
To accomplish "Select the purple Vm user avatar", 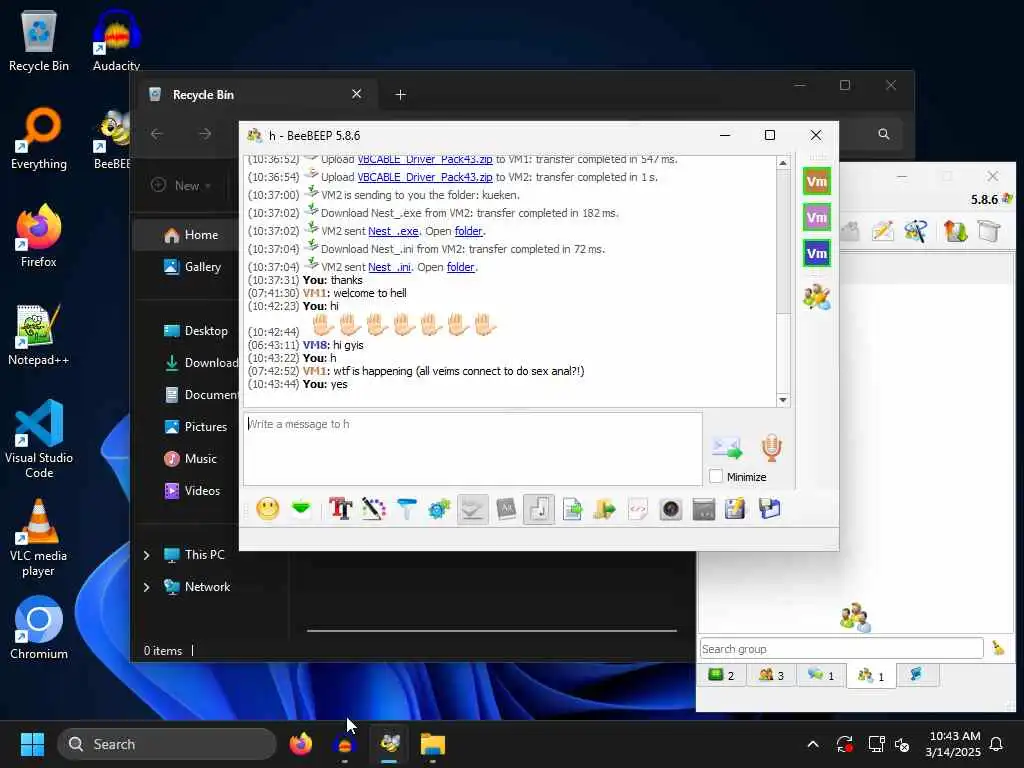I will (817, 217).
